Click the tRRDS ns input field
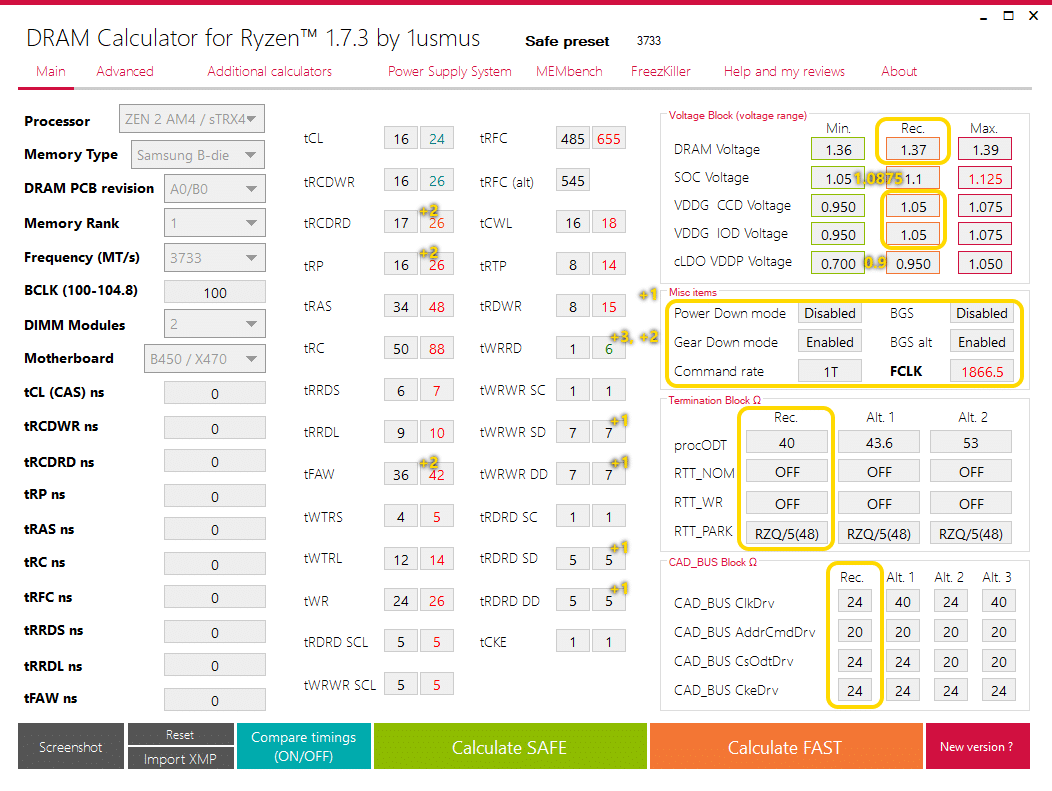Image resolution: width=1052 pixels, height=791 pixels. [x=215, y=632]
